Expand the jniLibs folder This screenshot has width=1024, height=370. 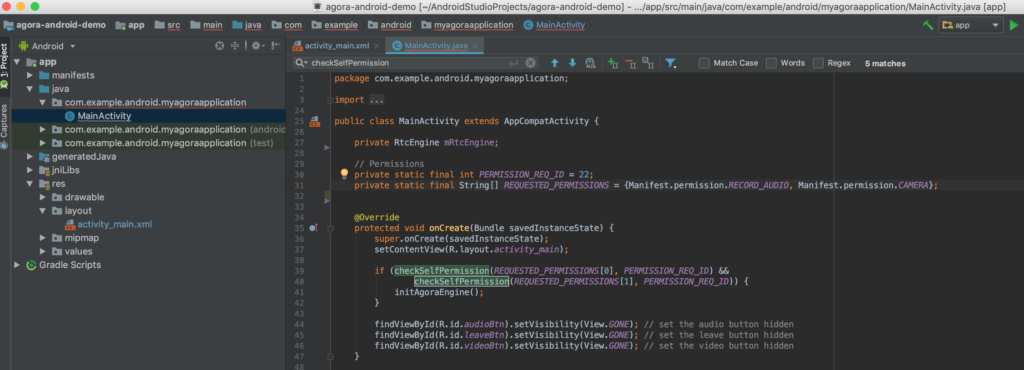(x=29, y=170)
